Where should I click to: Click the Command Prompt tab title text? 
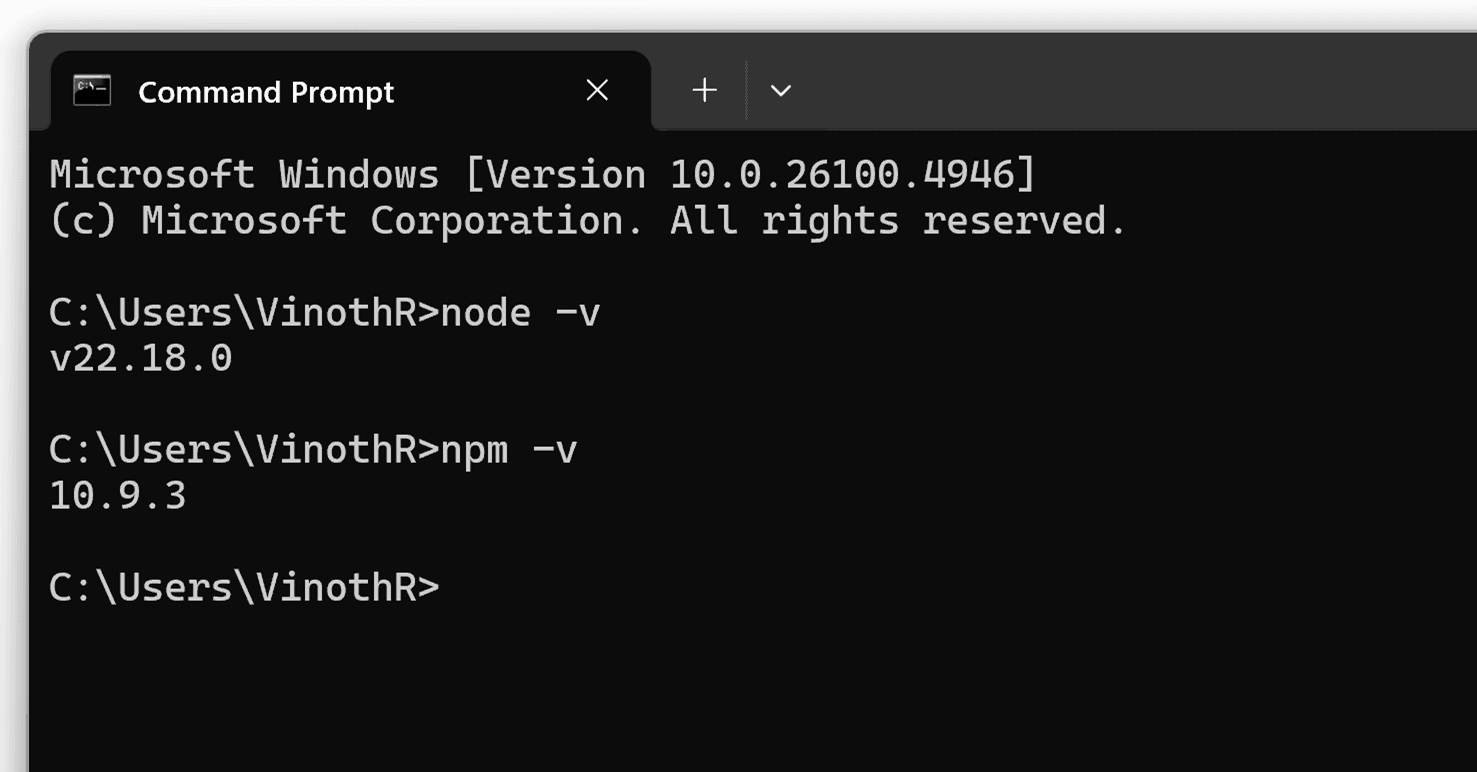[265, 90]
